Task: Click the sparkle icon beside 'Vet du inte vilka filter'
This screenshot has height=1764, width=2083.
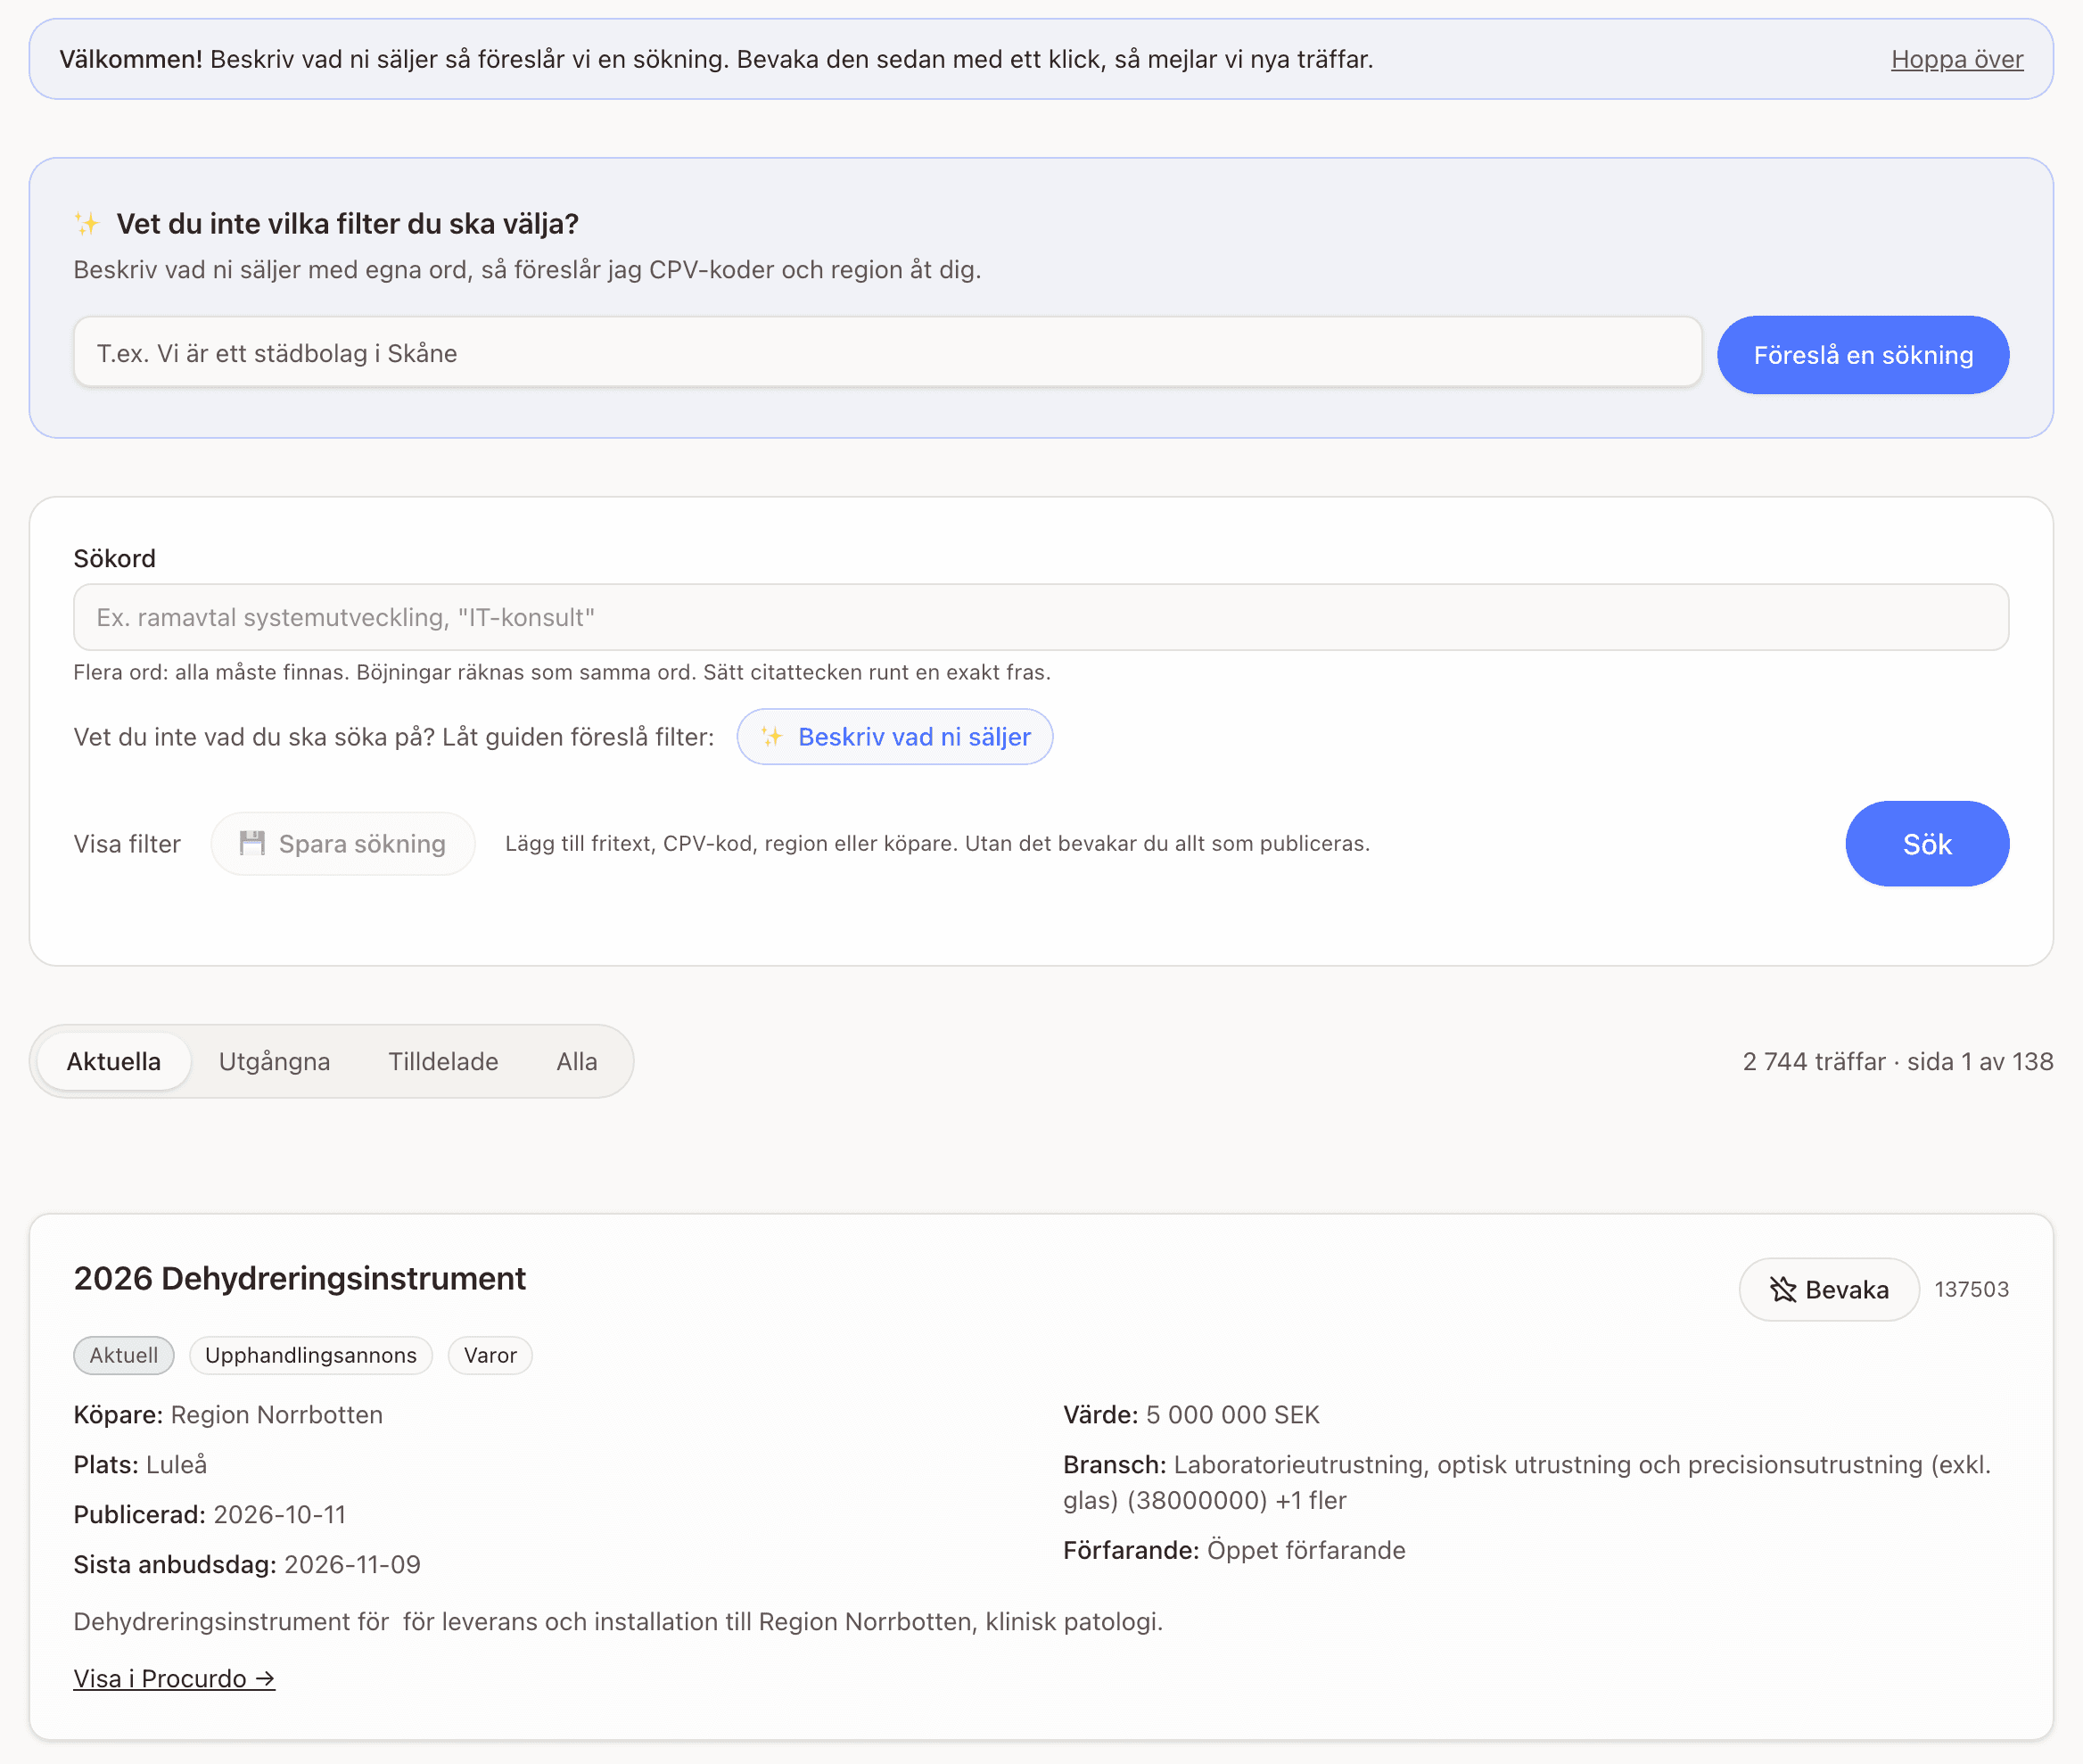Action: pyautogui.click(x=87, y=223)
